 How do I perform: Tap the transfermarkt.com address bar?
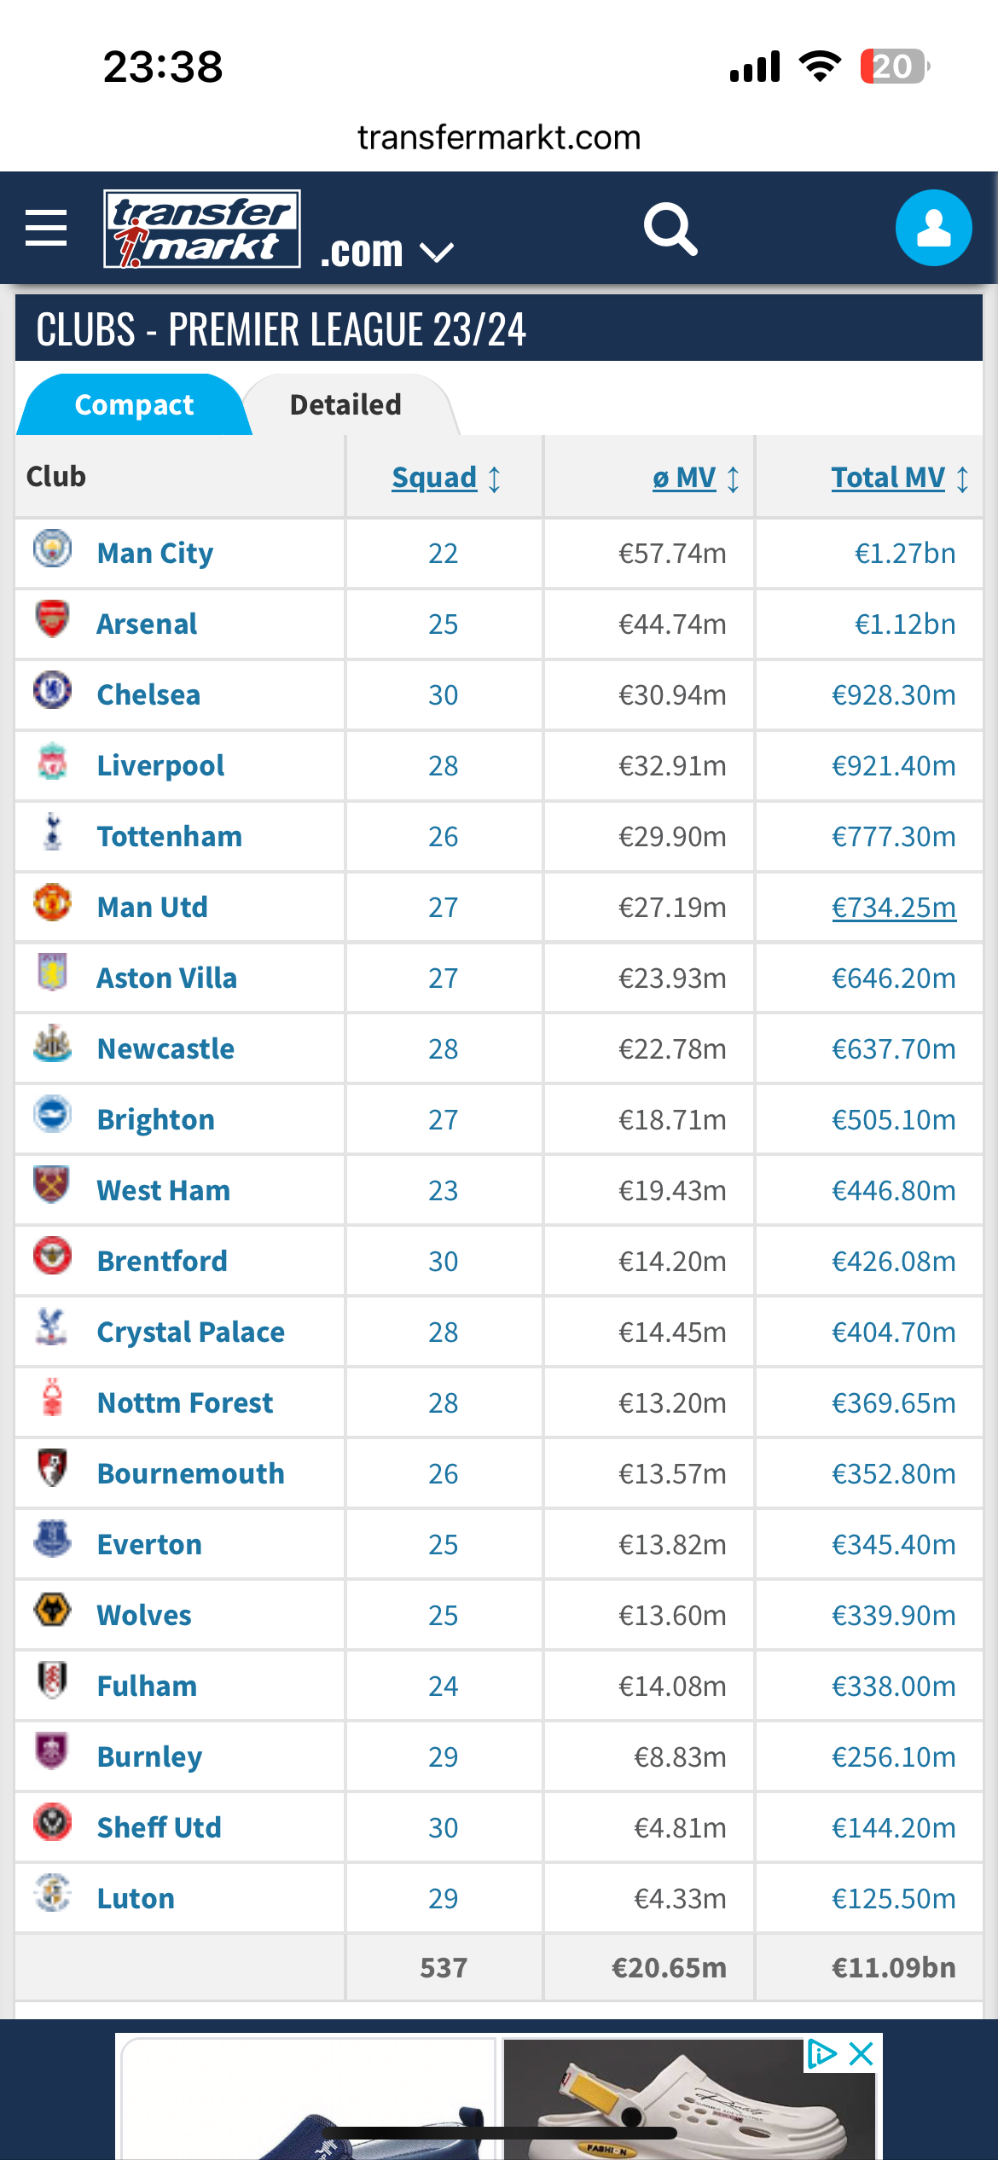[499, 137]
